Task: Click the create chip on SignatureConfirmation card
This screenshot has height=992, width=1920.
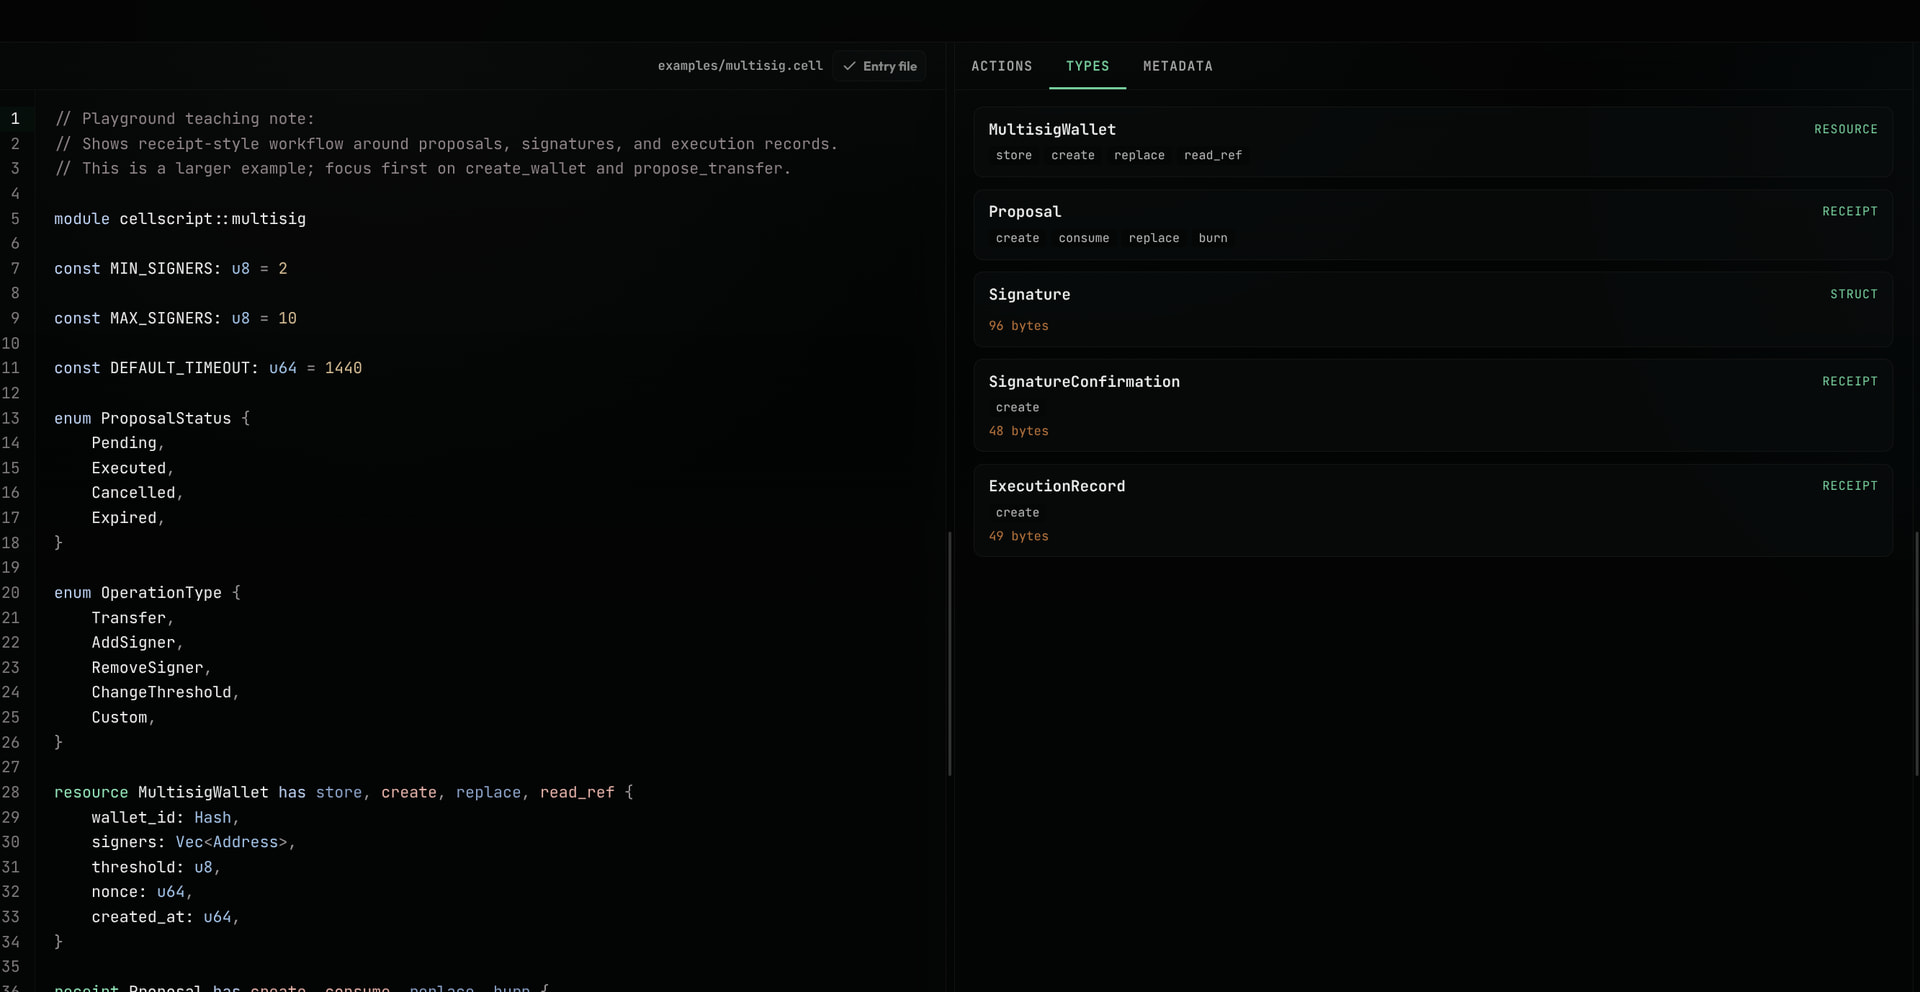Action: point(1017,407)
